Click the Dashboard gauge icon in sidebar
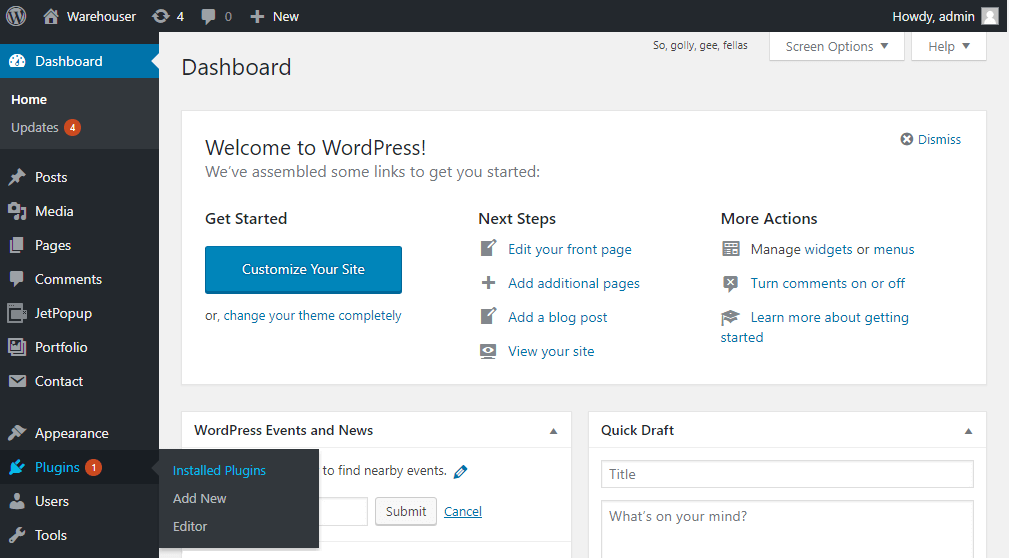This screenshot has height=558, width=1009. (x=17, y=61)
